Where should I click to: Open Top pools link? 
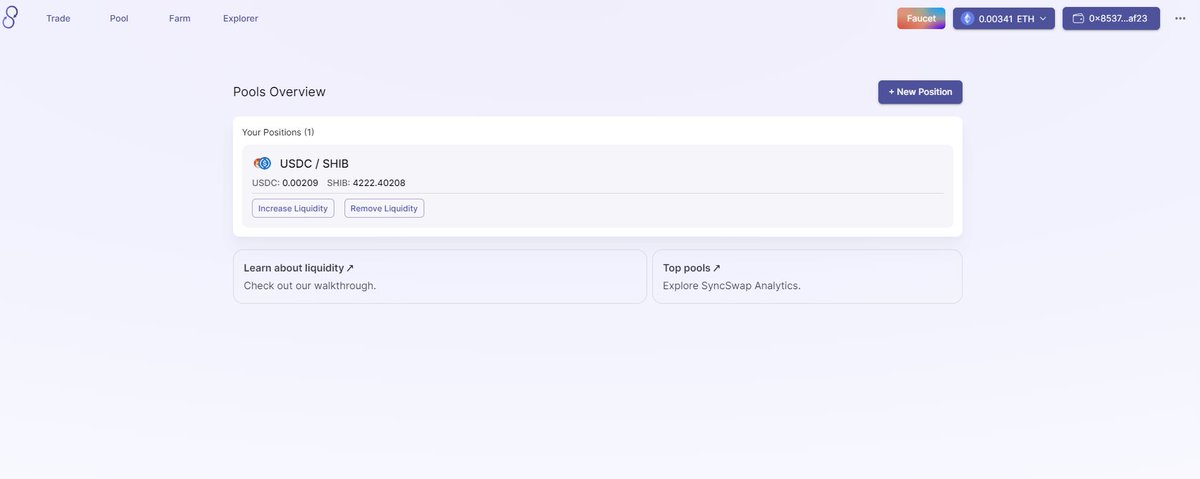[692, 268]
